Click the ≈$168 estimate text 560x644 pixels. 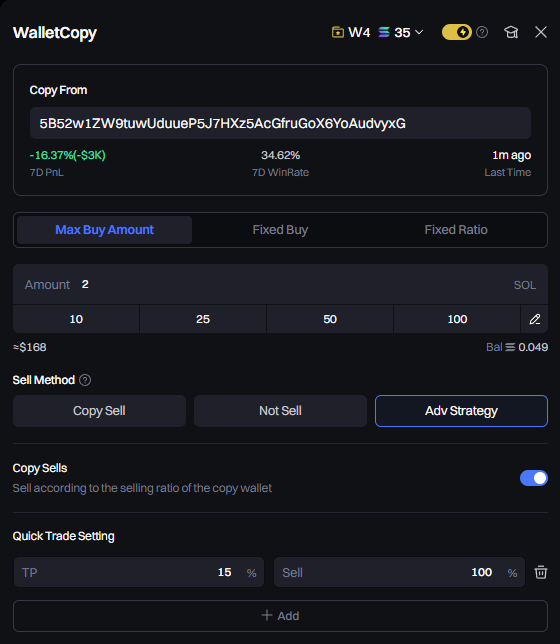(x=30, y=347)
